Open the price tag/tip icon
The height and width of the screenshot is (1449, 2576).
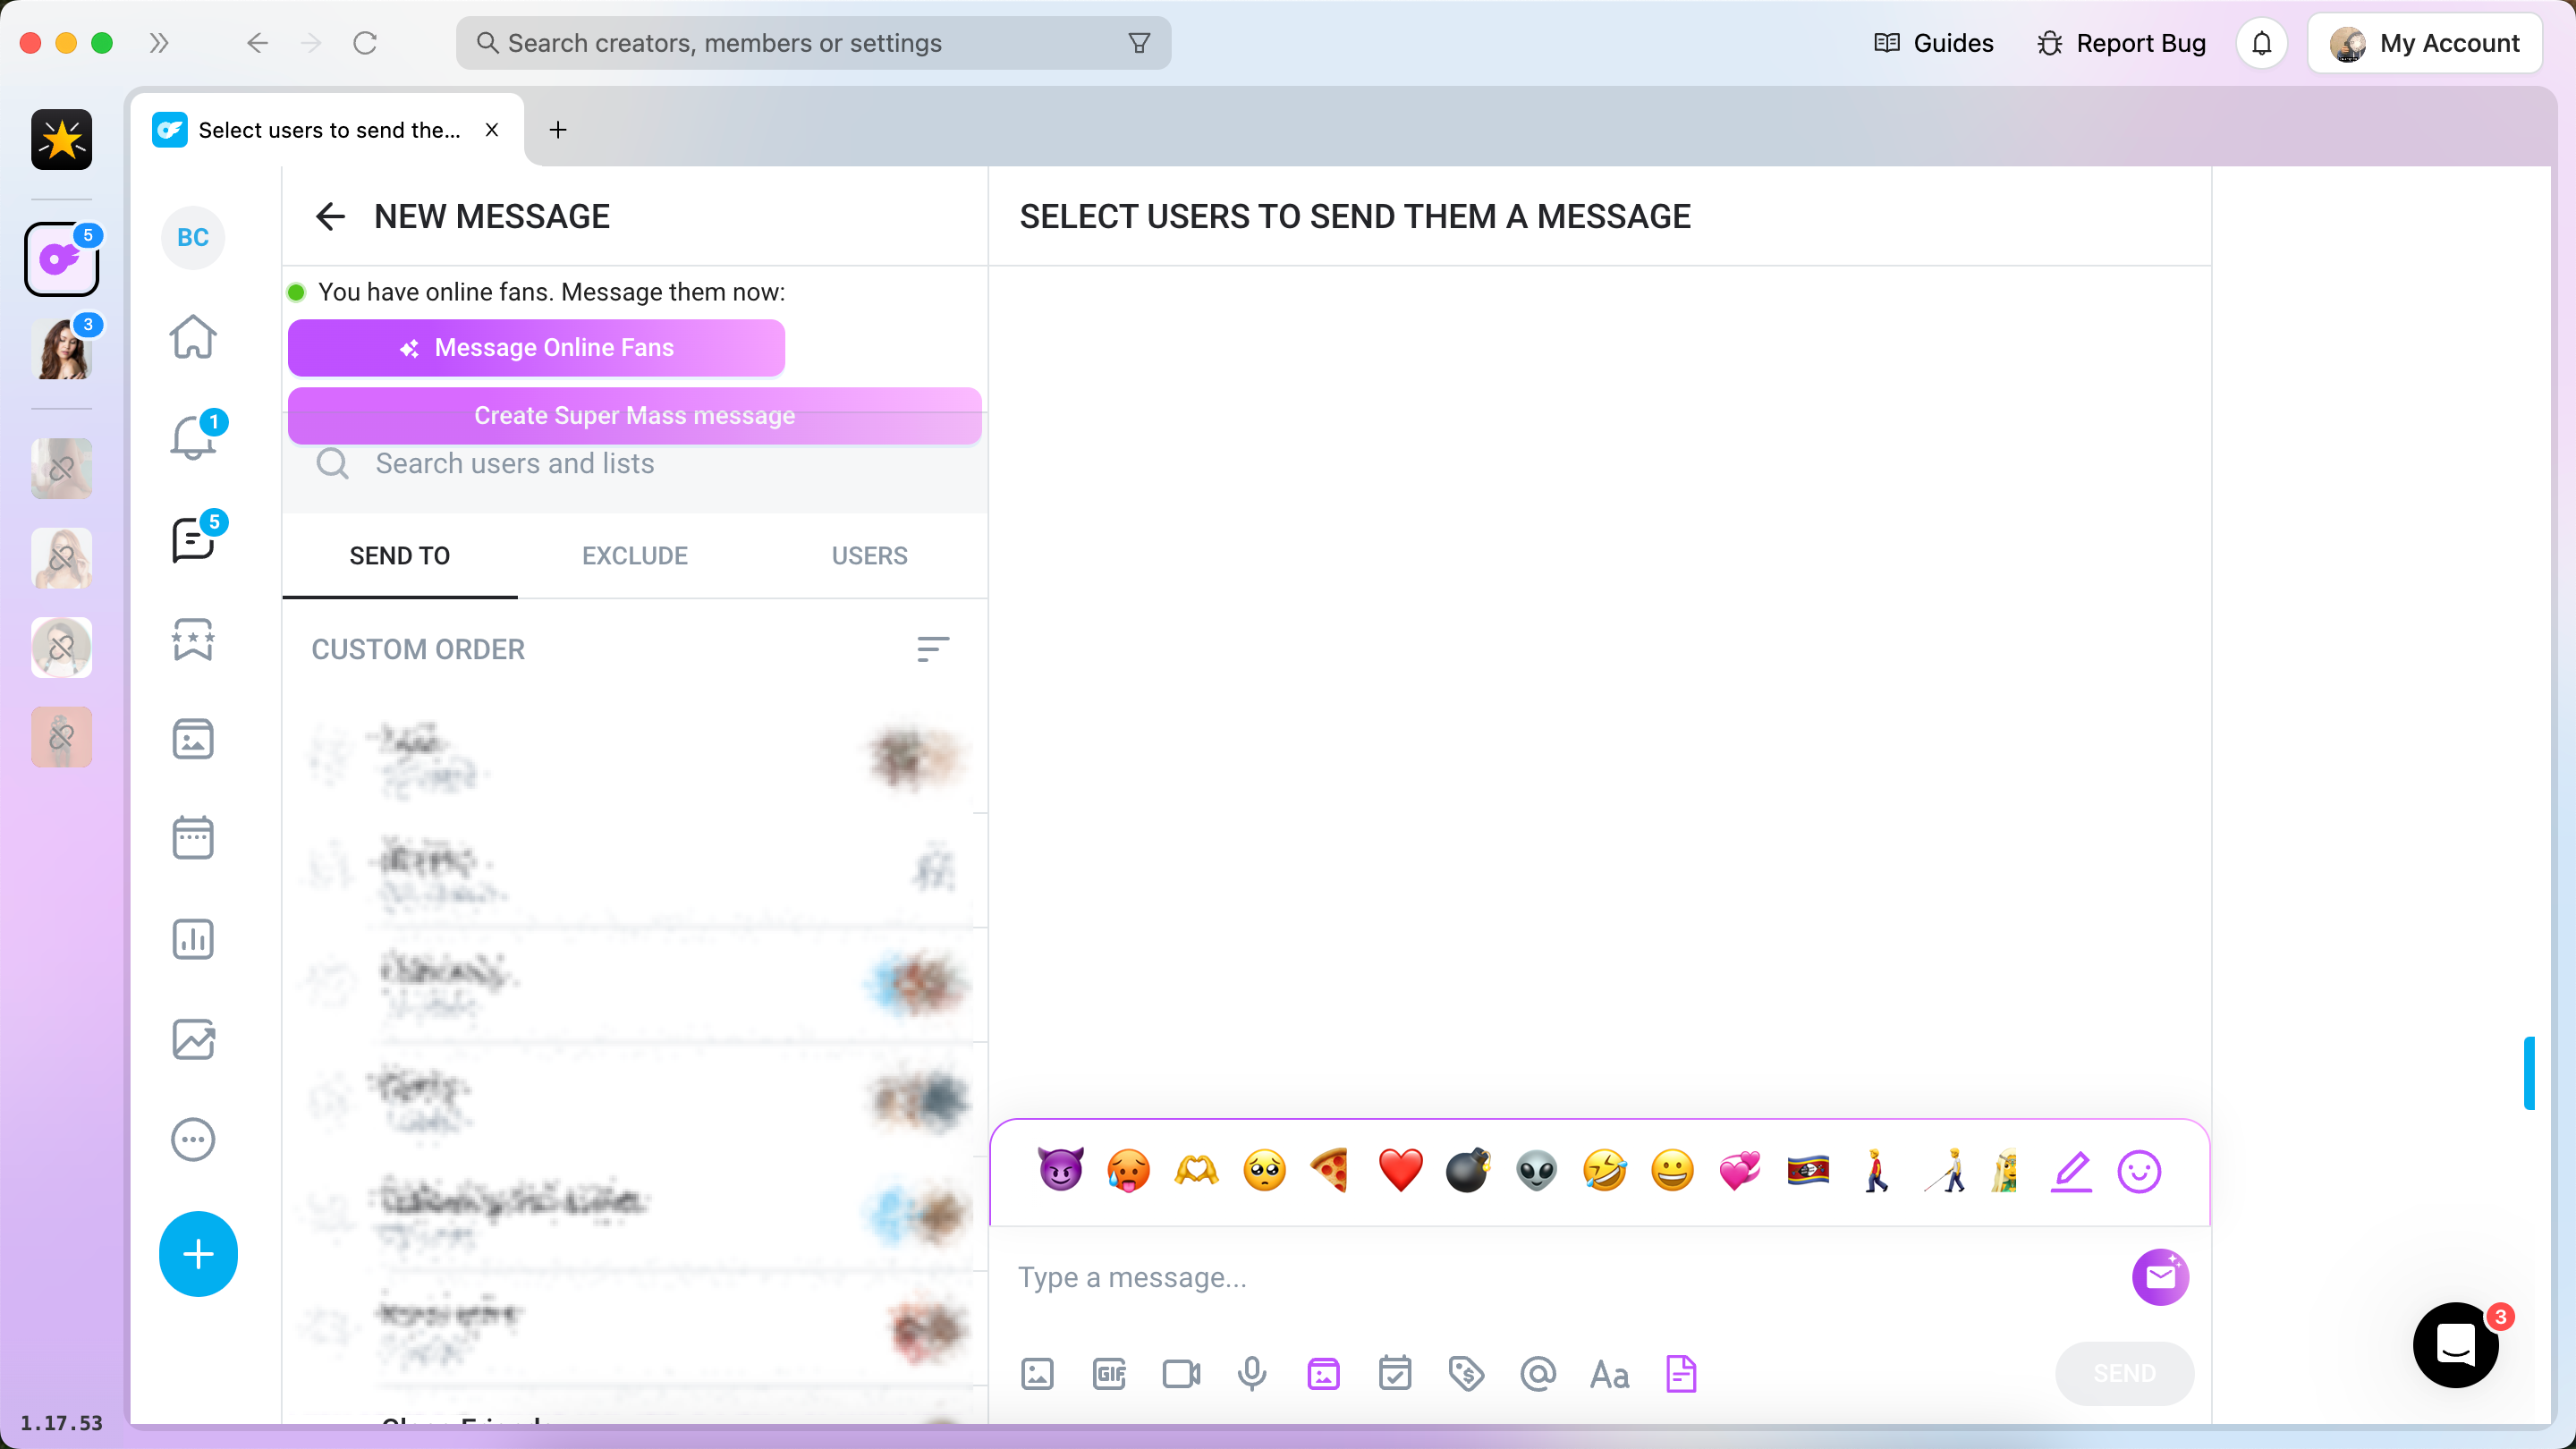(1465, 1375)
